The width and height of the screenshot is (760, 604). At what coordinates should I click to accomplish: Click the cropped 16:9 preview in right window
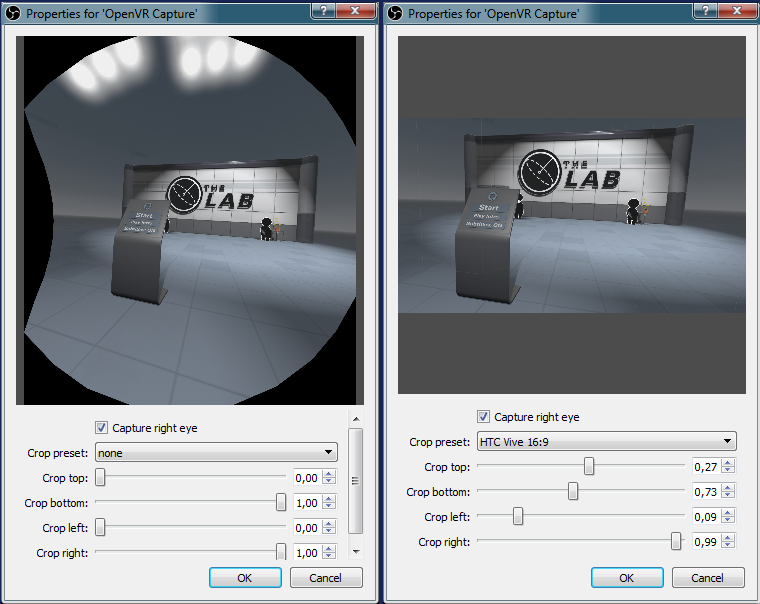point(572,216)
